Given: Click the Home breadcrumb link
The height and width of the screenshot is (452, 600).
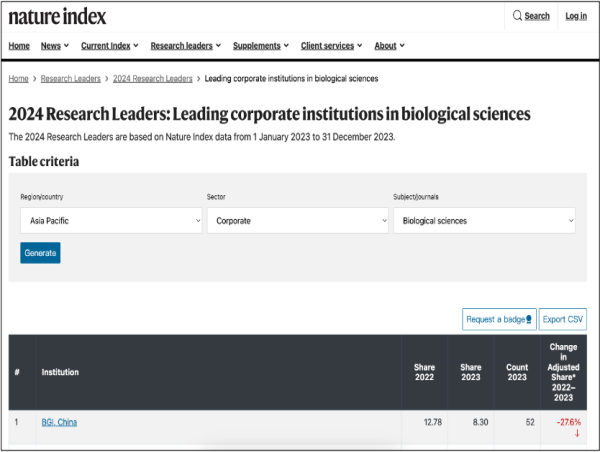Looking at the screenshot, I should [x=18, y=78].
